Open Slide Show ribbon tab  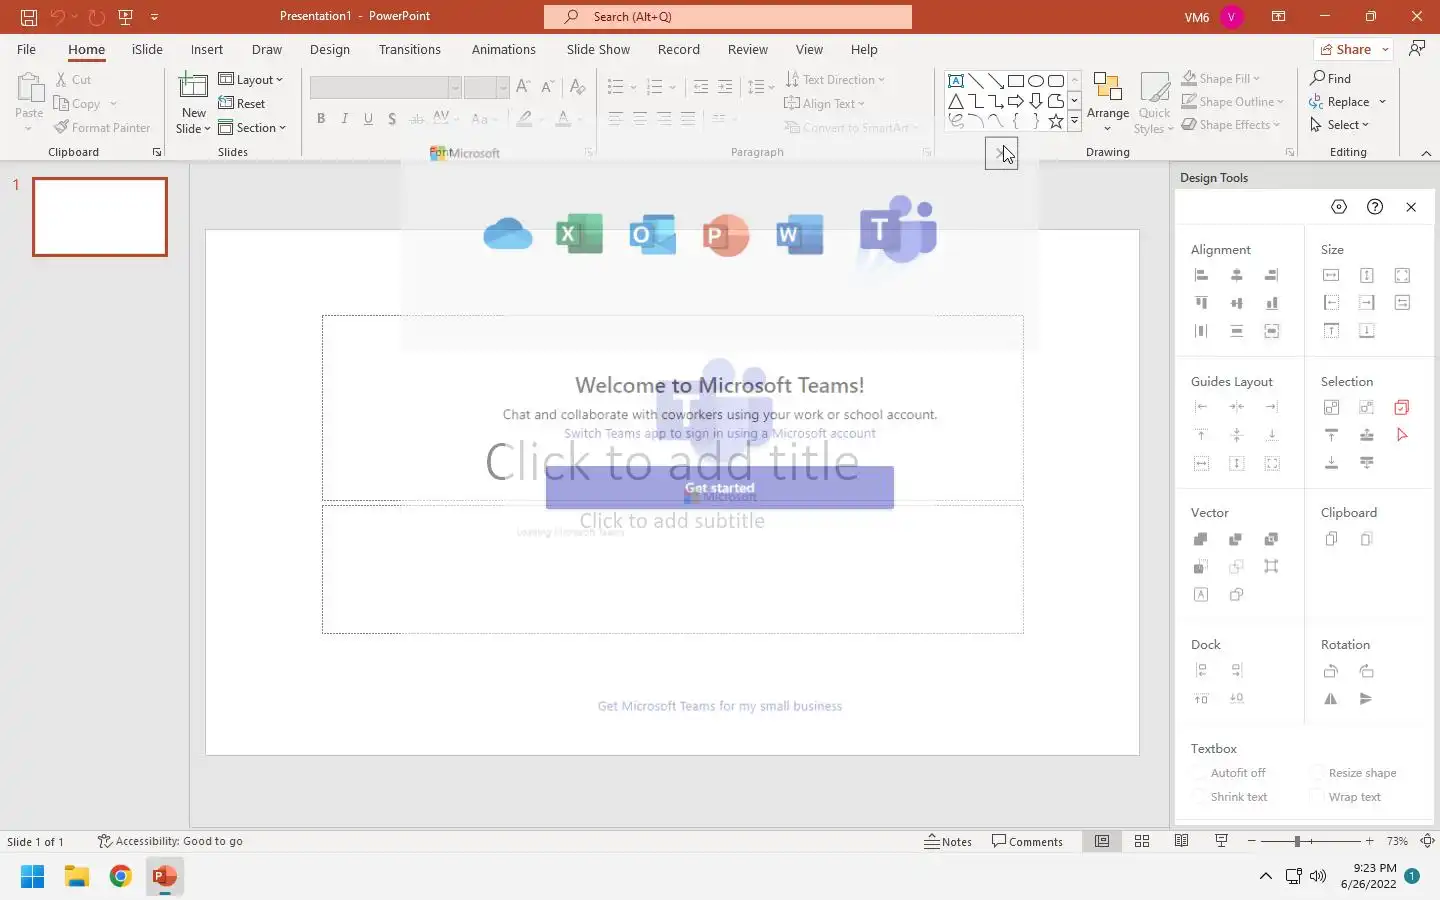point(598,49)
